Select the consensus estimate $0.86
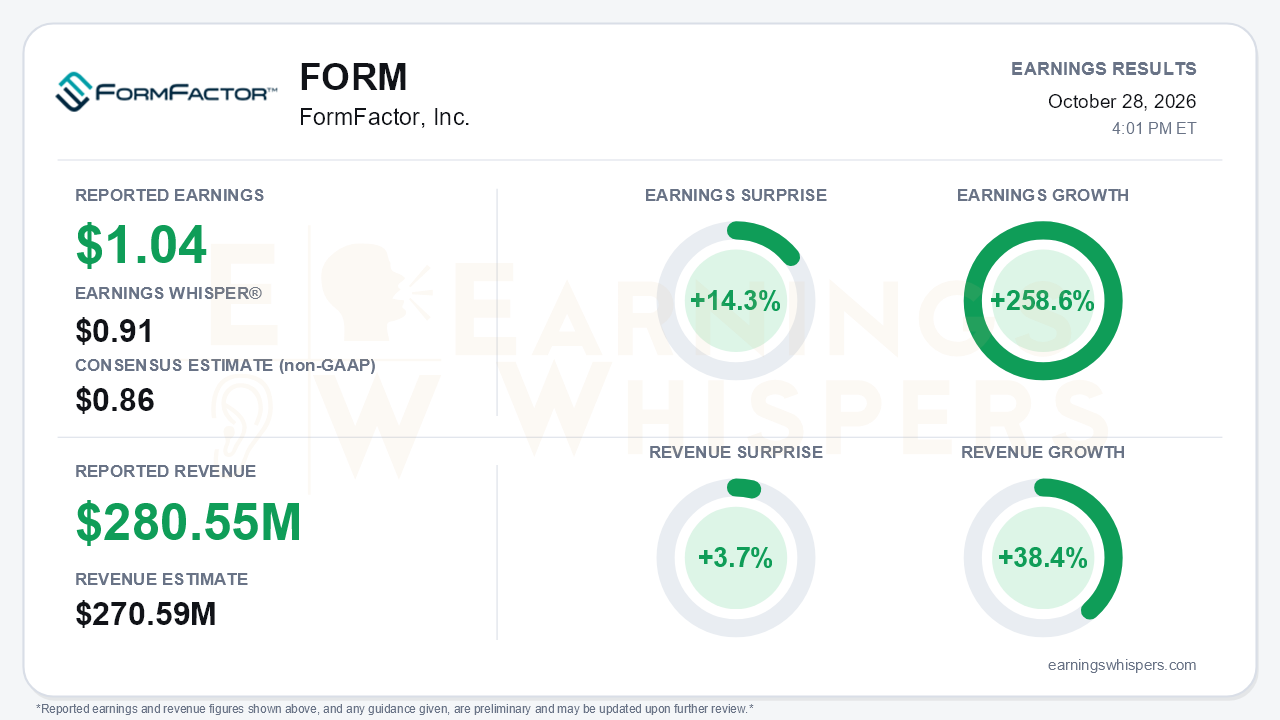This screenshot has width=1280, height=720. click(115, 401)
